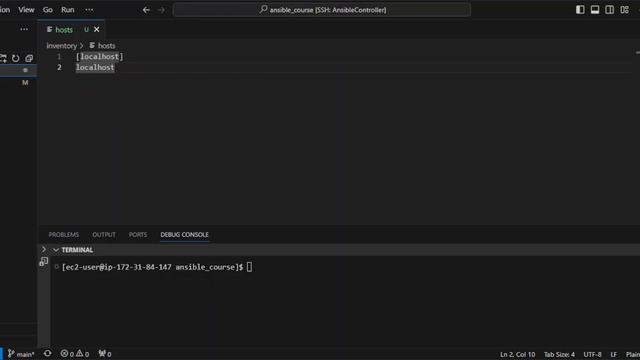
Task: Open side bar more actions dots
Action: point(24,29)
